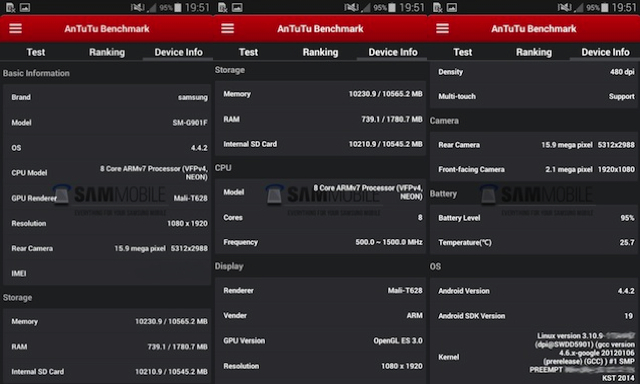640x384 pixels.
Task: Tap the Camera section header
Action: [x=444, y=121]
